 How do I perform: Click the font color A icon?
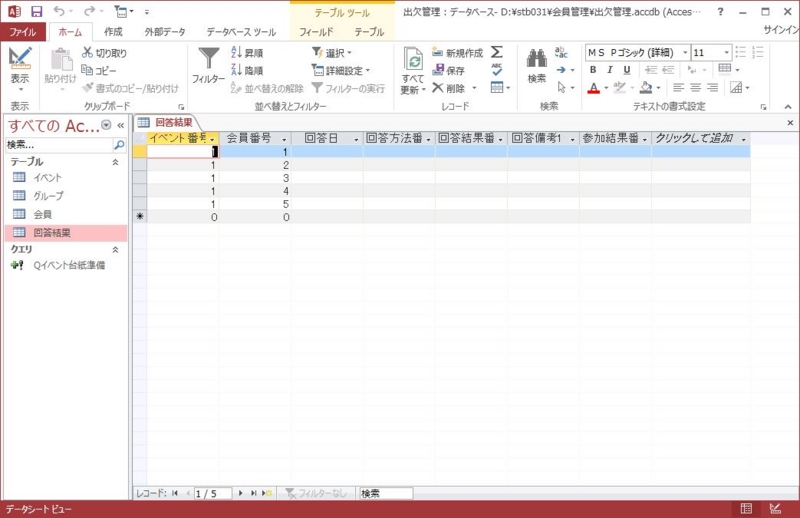(x=593, y=88)
